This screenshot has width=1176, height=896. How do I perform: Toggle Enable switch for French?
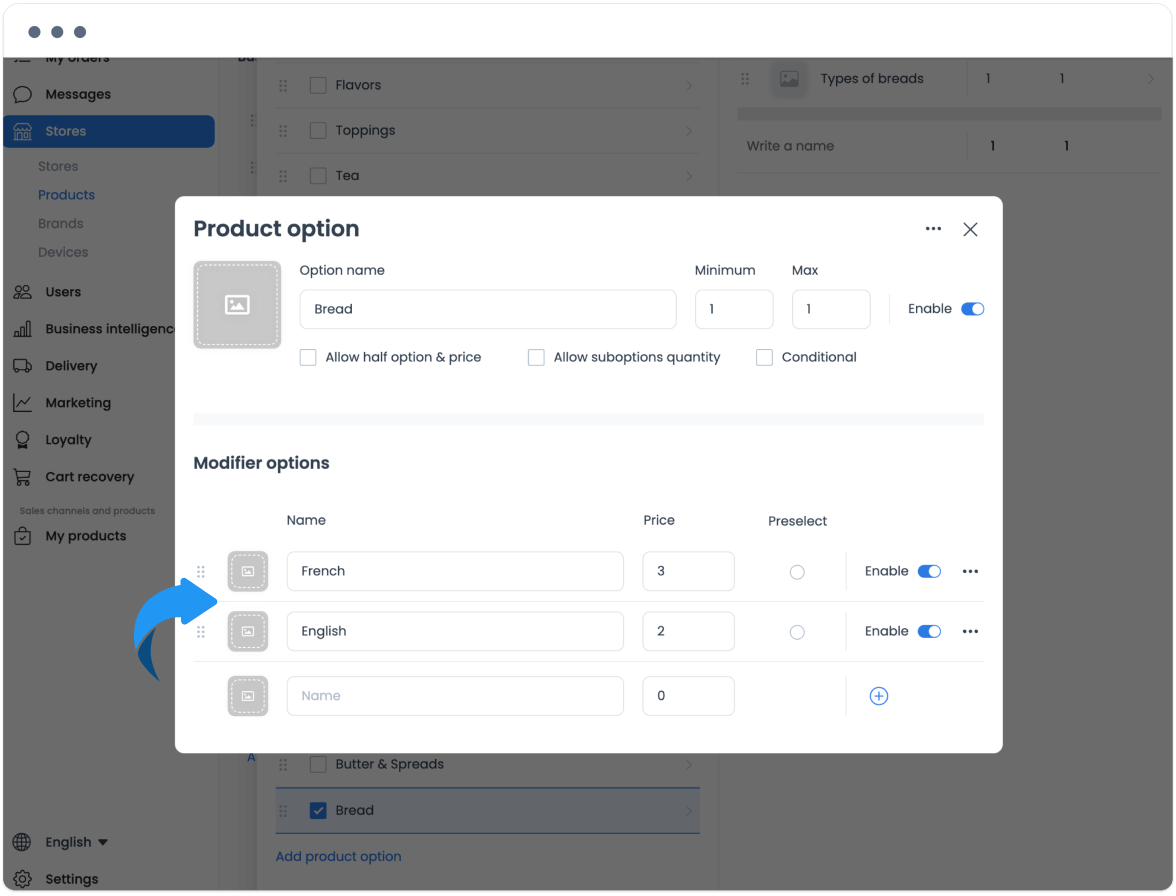(929, 571)
